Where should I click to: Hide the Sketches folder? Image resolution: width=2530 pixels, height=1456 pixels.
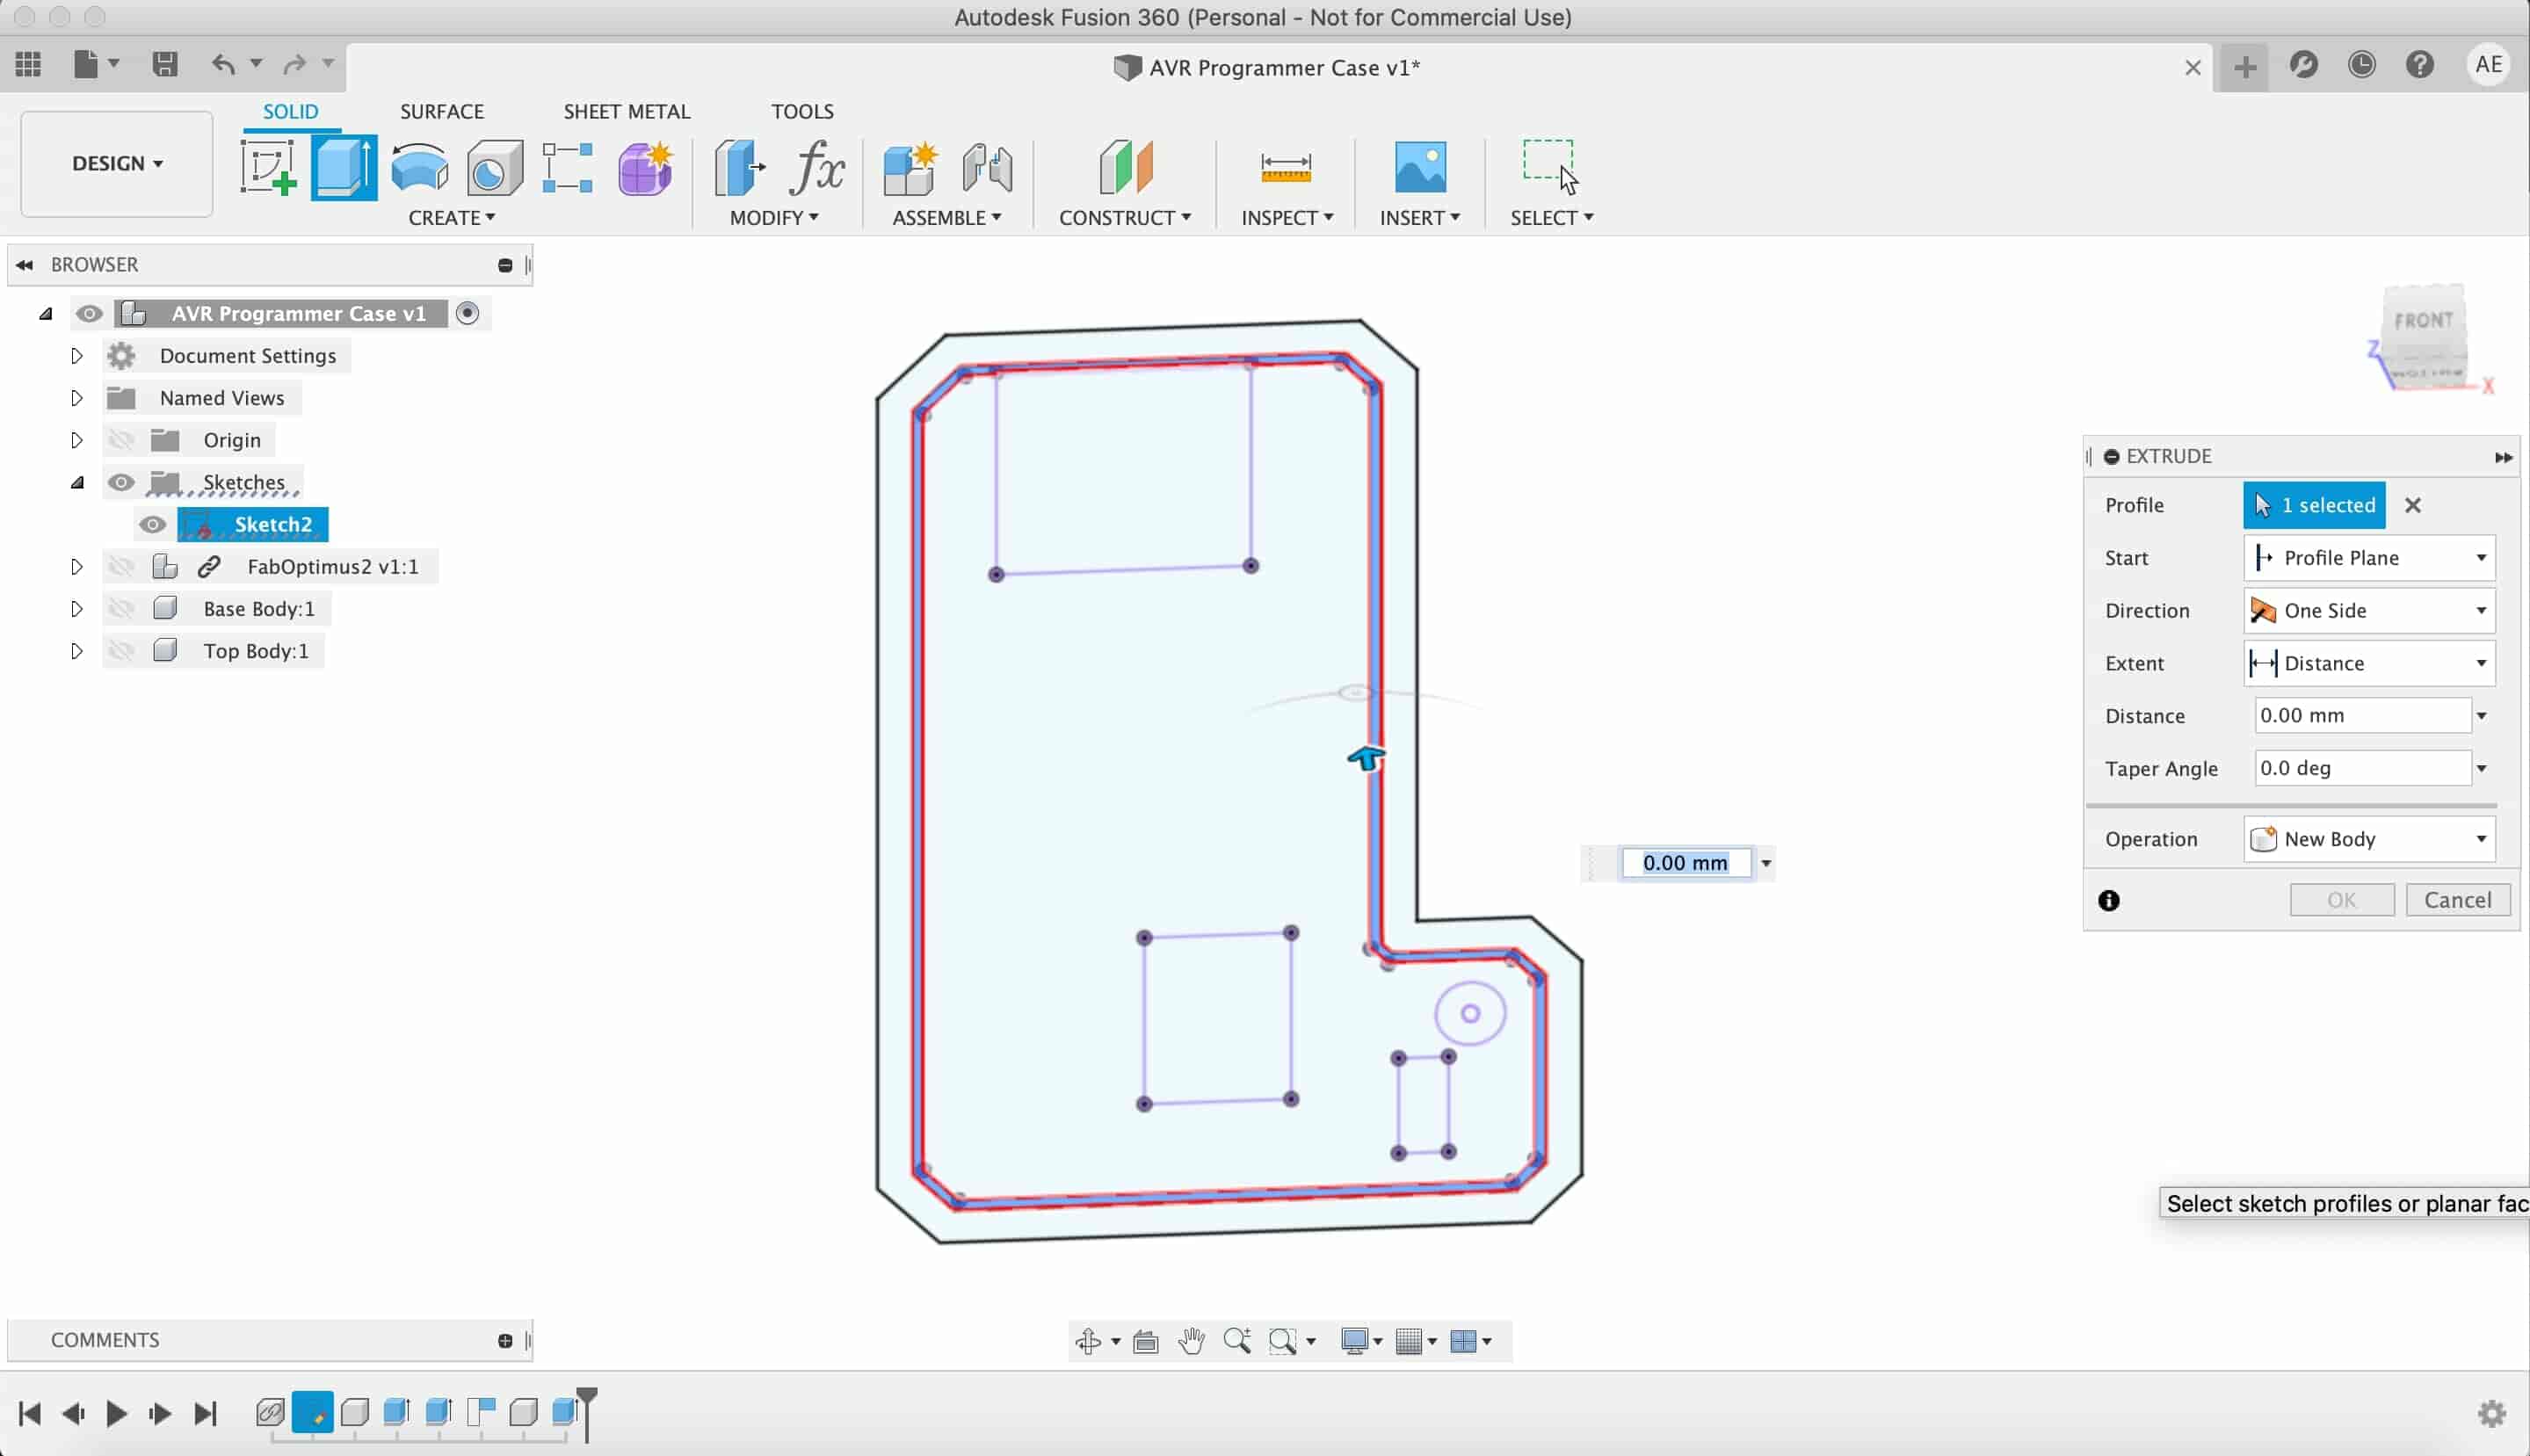click(x=121, y=482)
